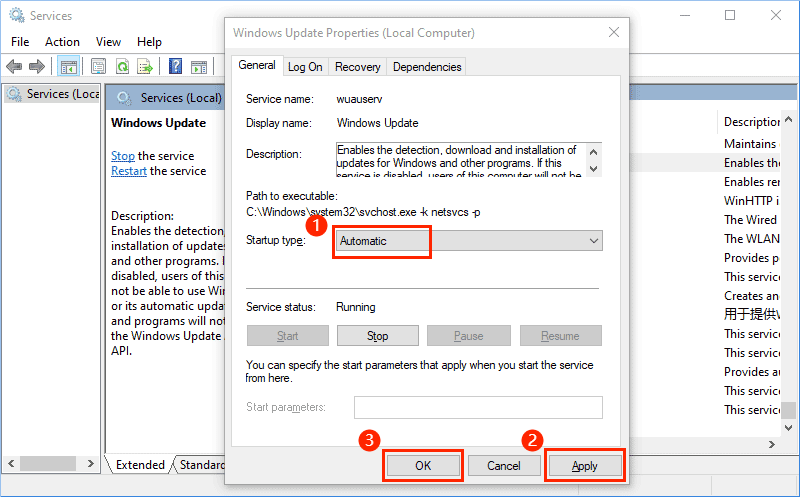Click the executable path text
Screen dimensions: 800x497
[x=363, y=212]
